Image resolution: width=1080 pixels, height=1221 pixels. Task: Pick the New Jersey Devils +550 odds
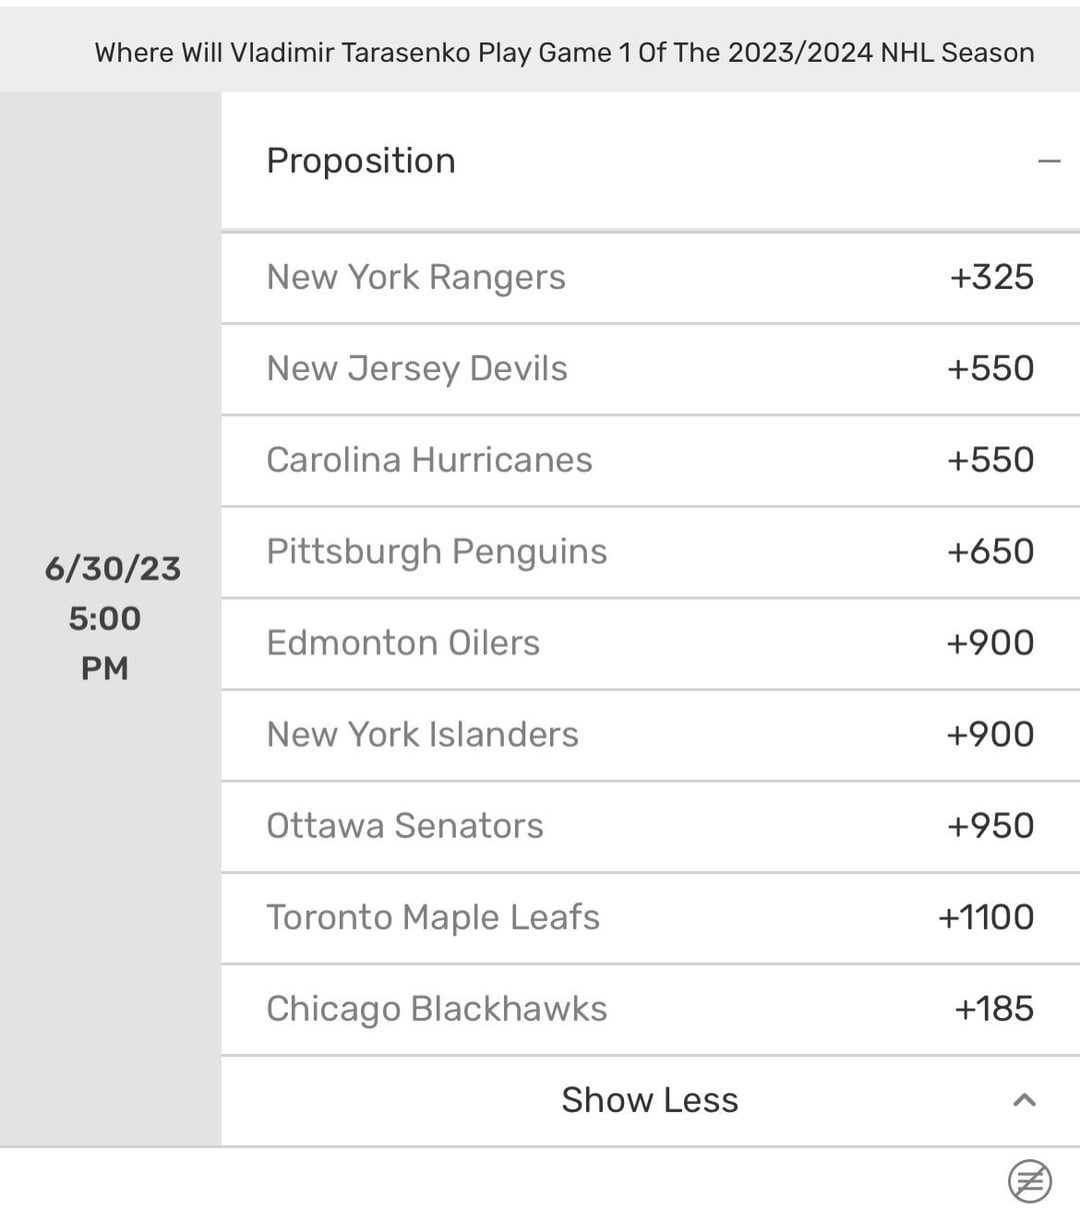click(x=990, y=368)
